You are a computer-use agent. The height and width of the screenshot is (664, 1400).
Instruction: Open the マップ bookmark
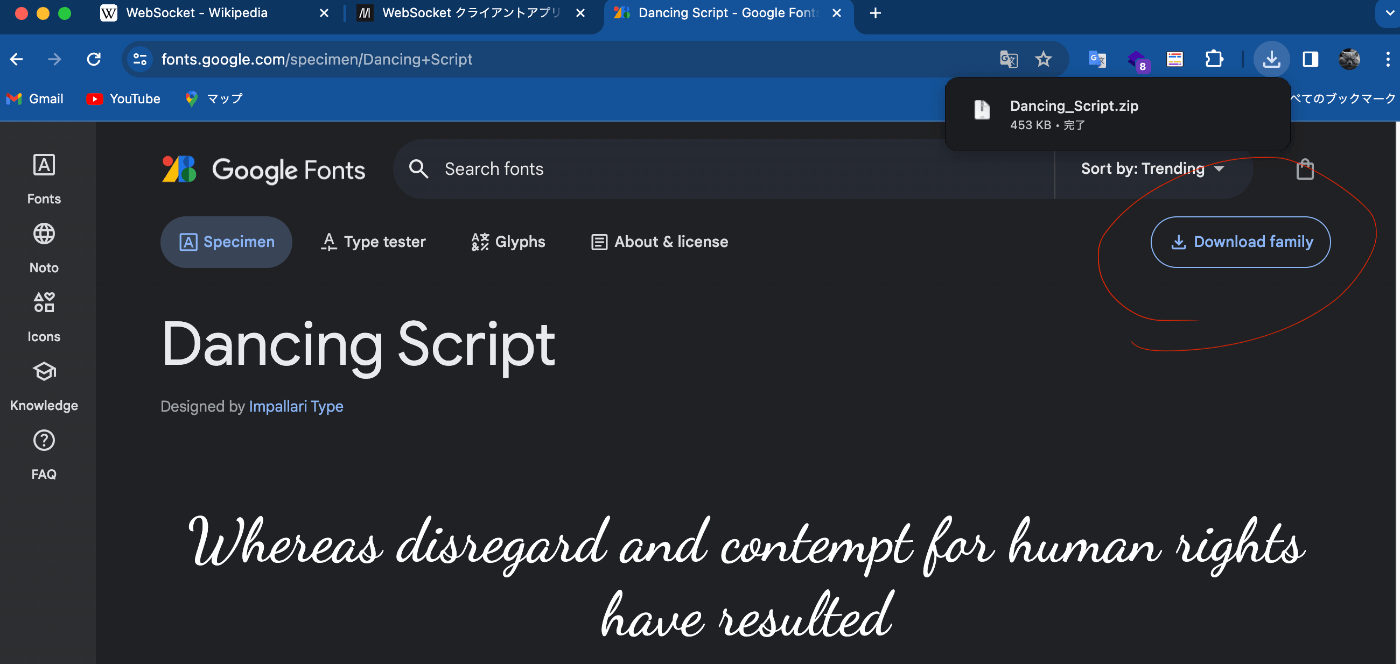[213, 99]
